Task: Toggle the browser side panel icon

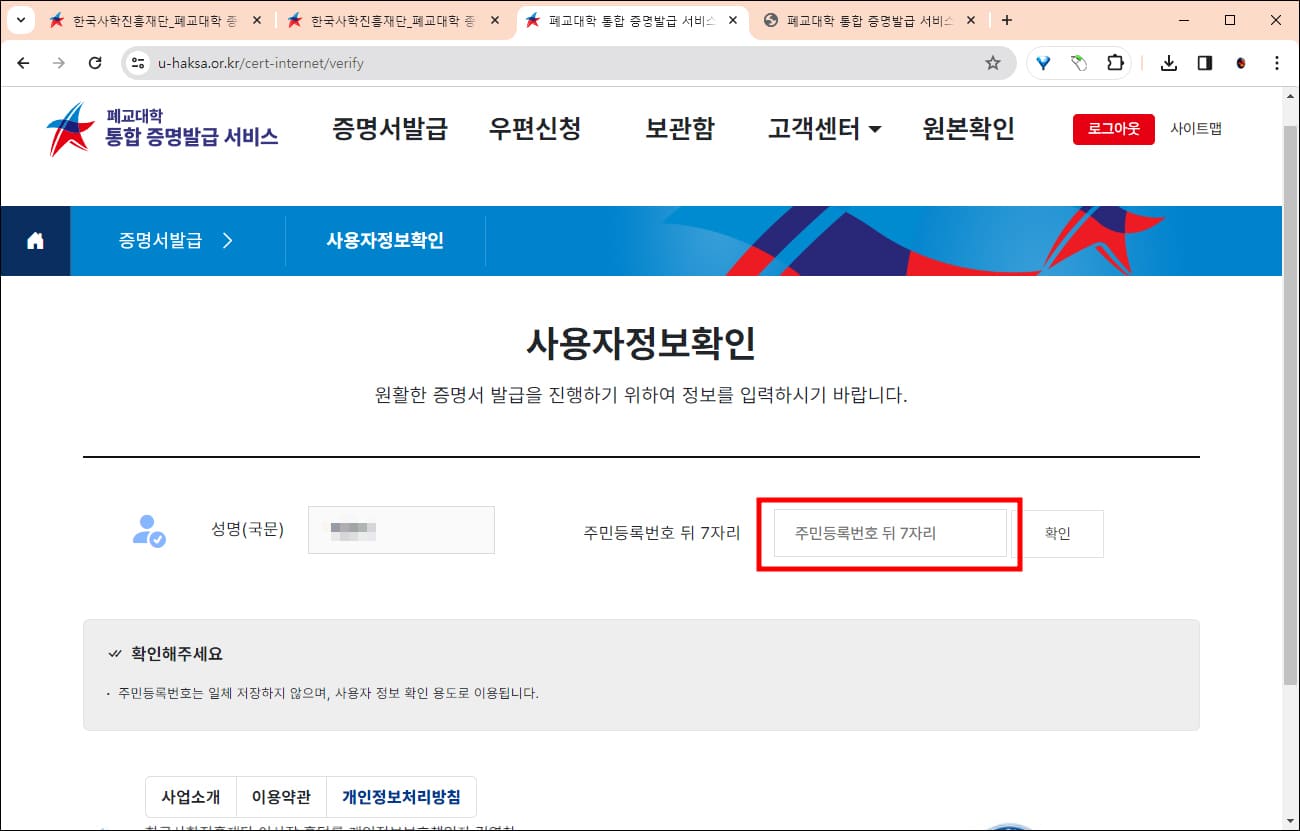Action: 1204,63
